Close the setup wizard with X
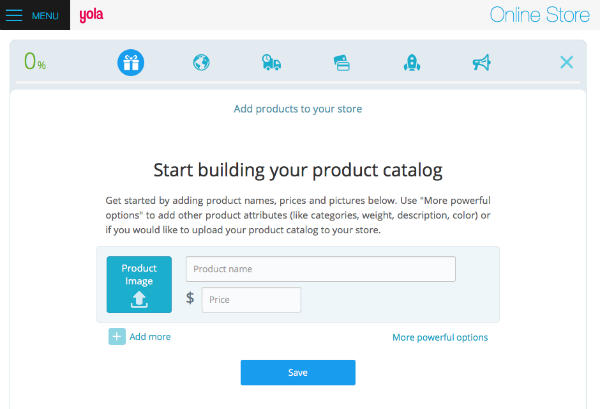This screenshot has width=600, height=409. click(566, 62)
